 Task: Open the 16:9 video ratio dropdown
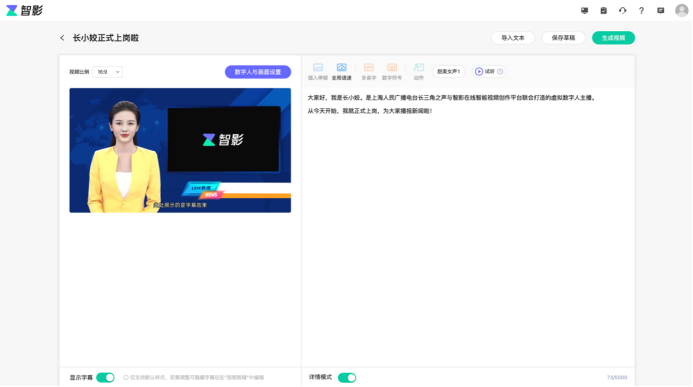click(107, 72)
